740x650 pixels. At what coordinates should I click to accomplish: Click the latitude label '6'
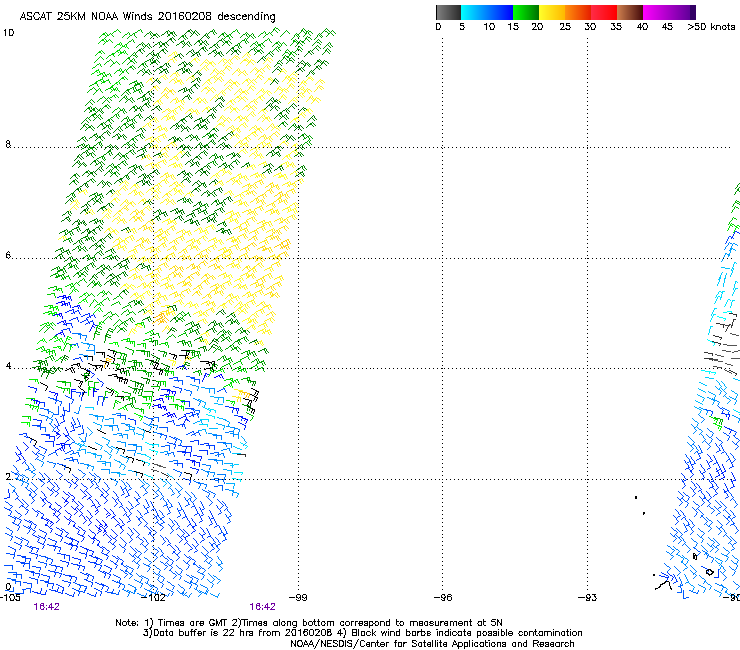pos(8,255)
